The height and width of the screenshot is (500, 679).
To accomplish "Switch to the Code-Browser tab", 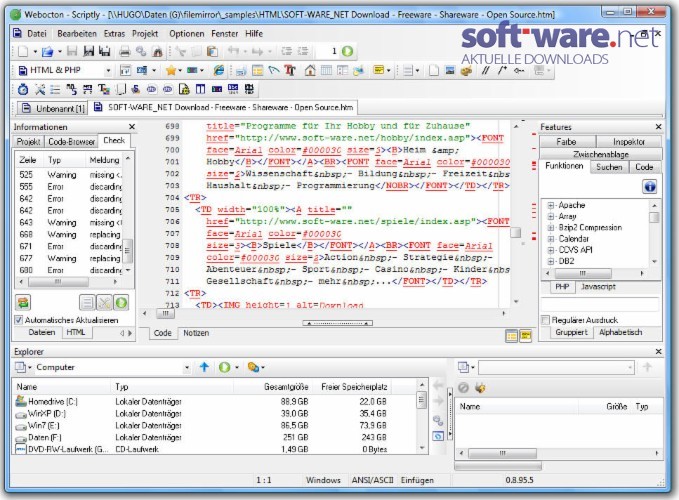I will (x=71, y=142).
